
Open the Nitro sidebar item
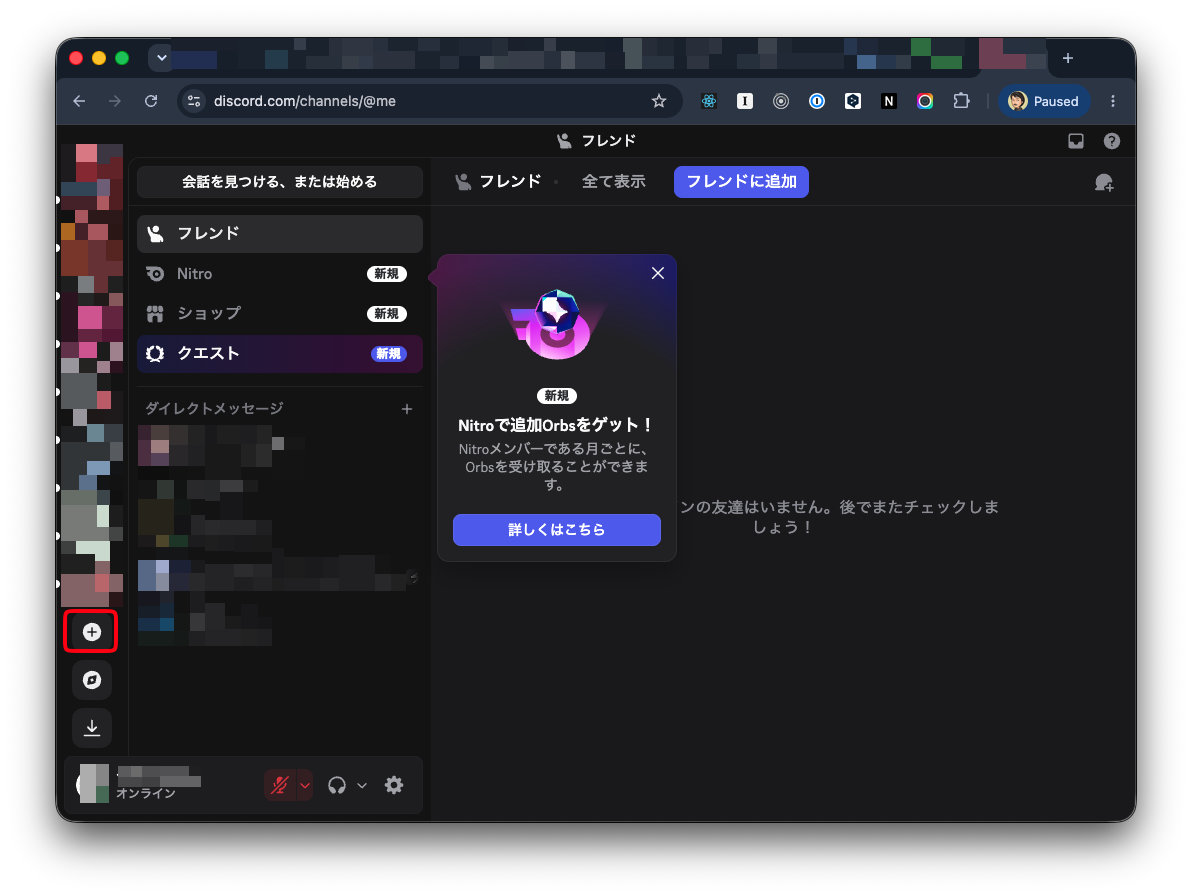click(x=280, y=274)
